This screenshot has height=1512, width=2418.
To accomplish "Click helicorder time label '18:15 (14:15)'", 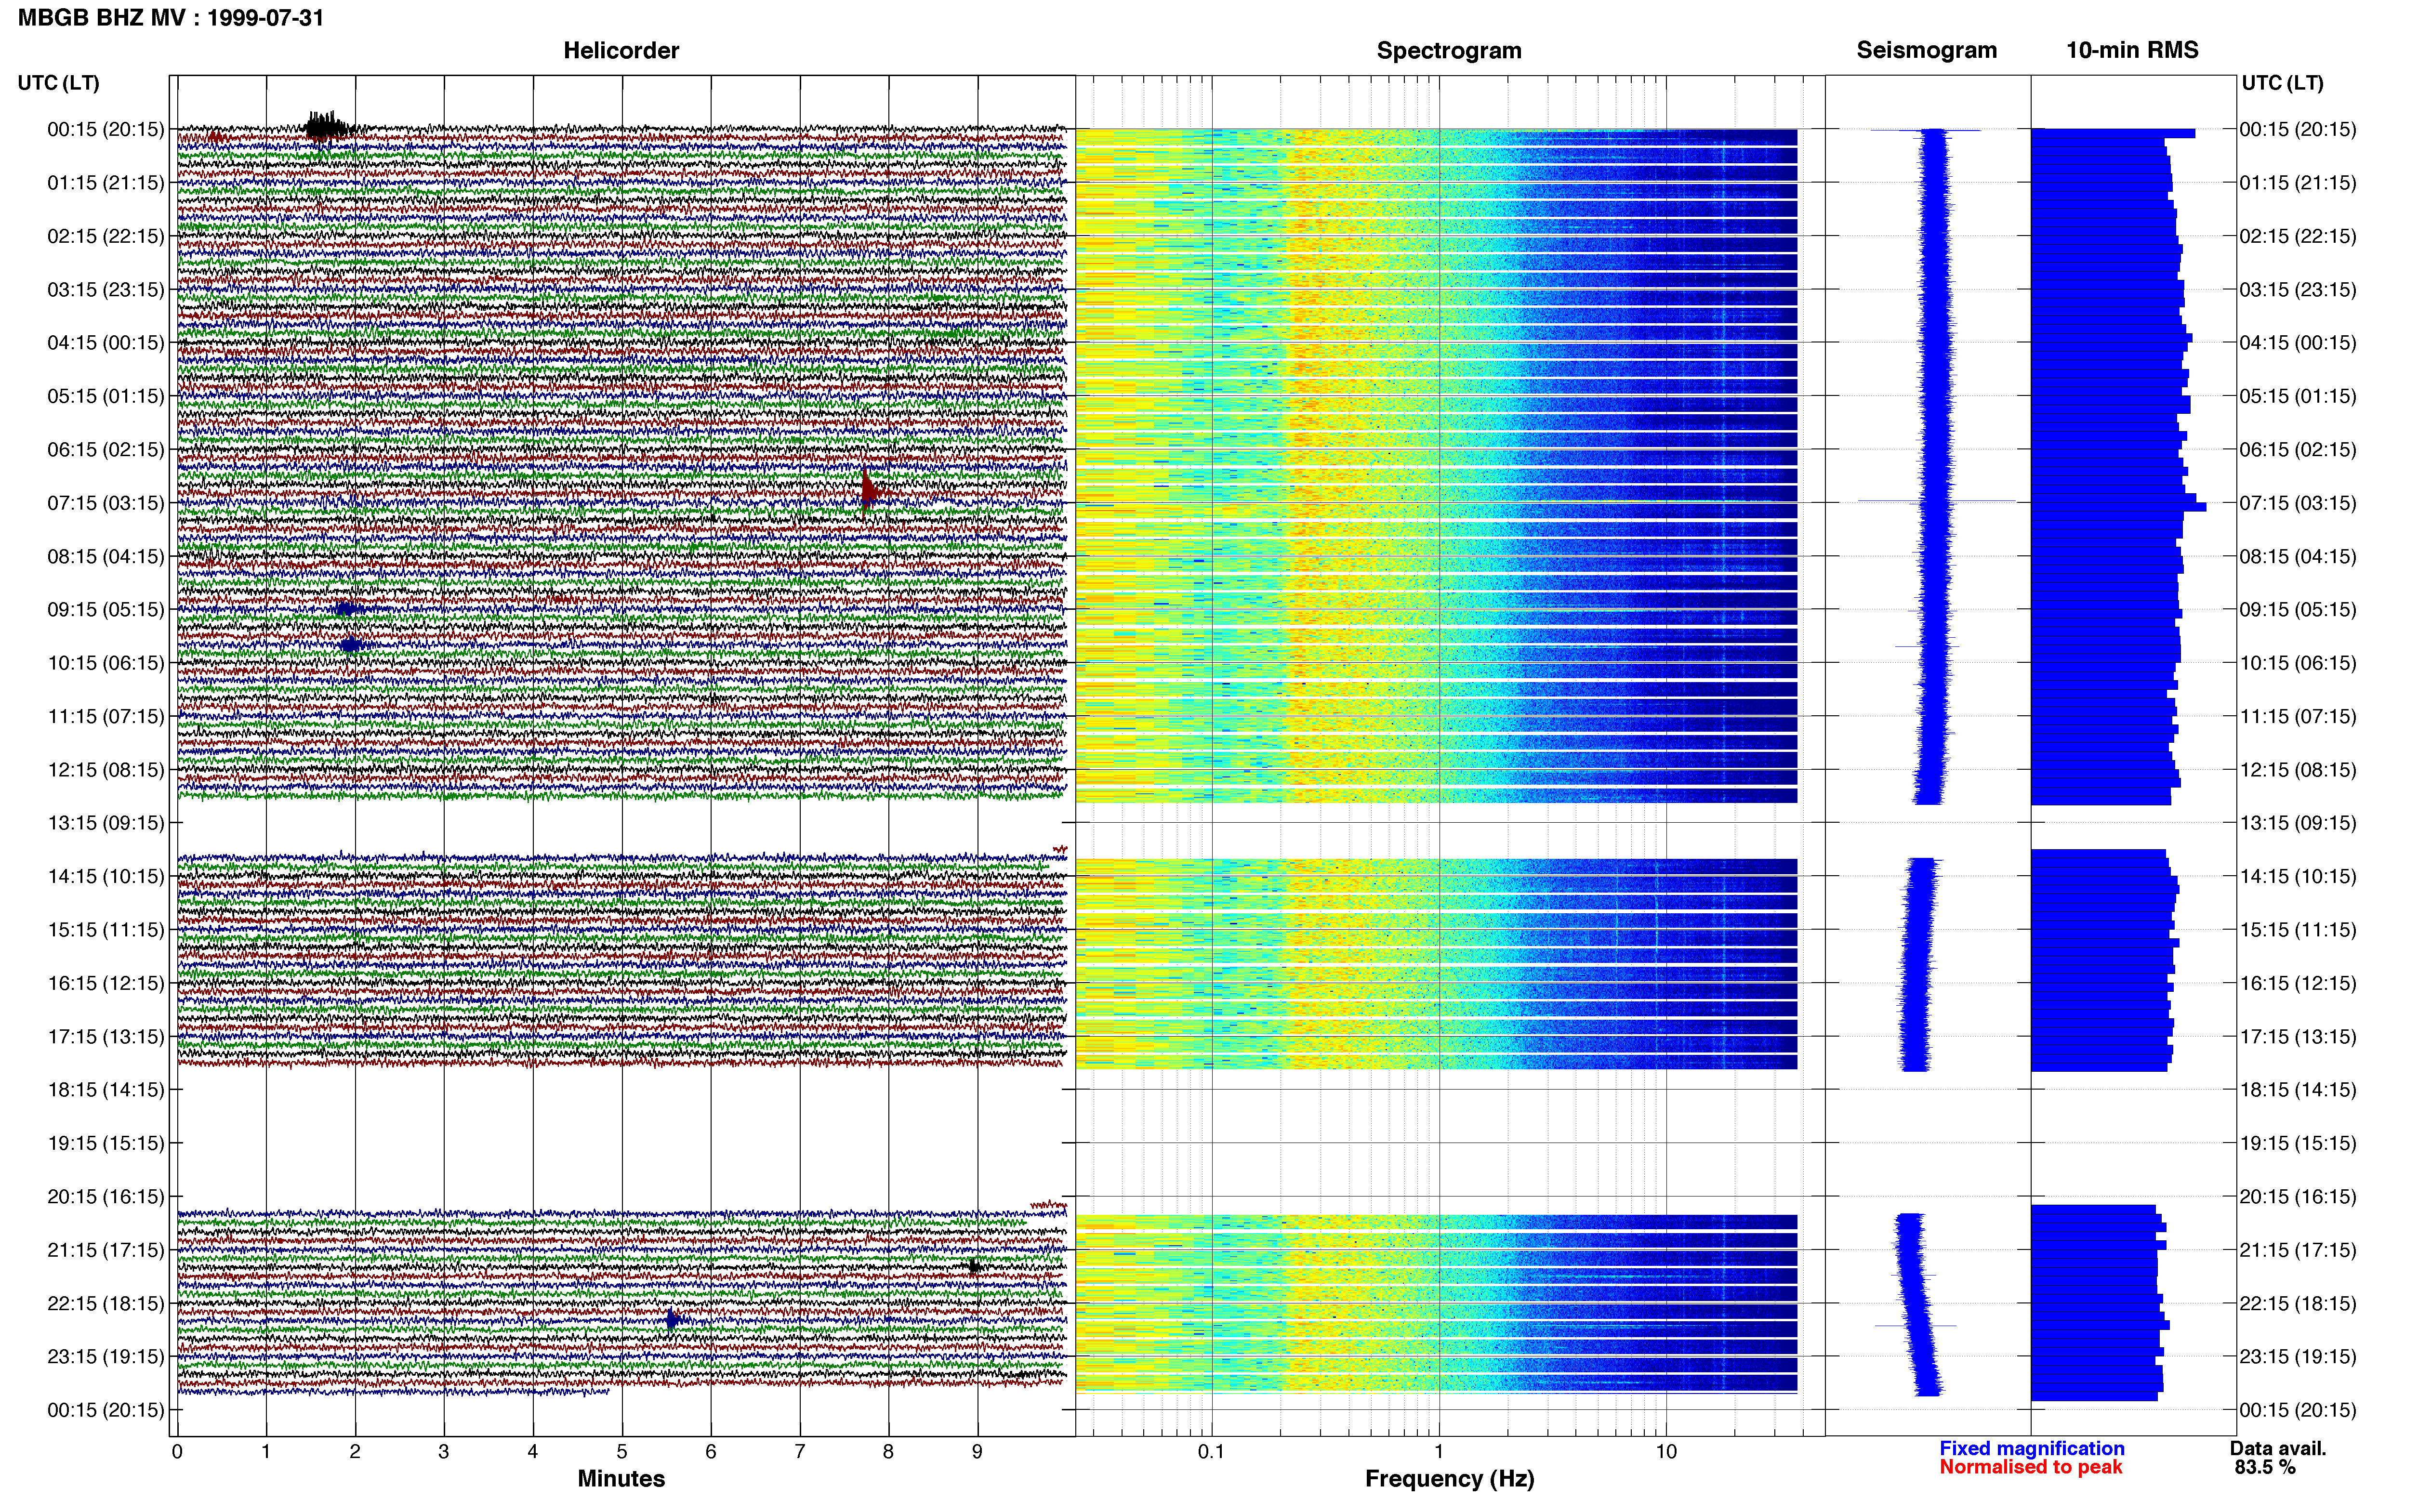I will click(x=106, y=1090).
